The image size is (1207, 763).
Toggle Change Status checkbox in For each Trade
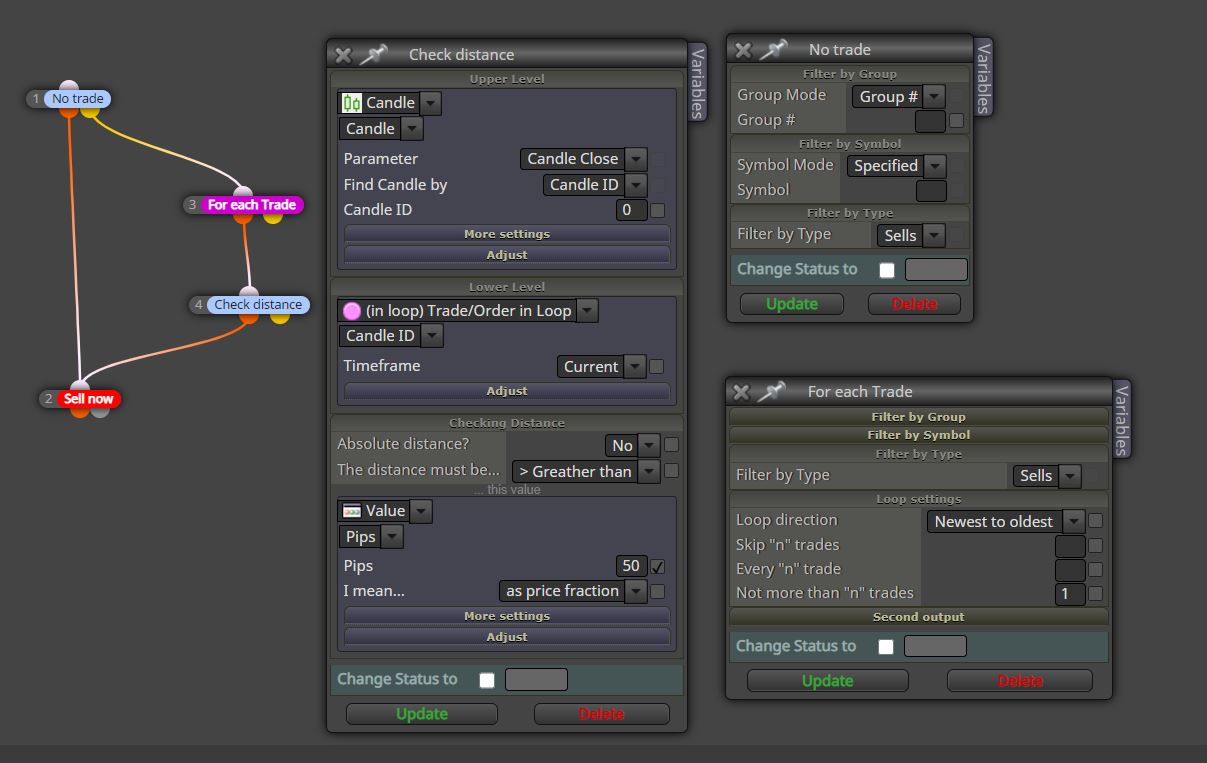(x=886, y=647)
